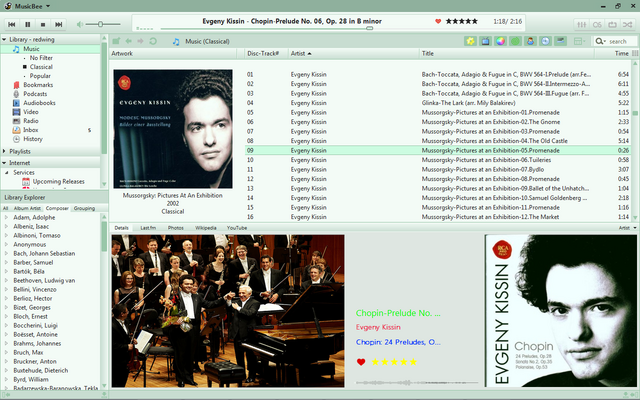Collapse the Library - redwing section
The image size is (640, 400).
coord(4,40)
